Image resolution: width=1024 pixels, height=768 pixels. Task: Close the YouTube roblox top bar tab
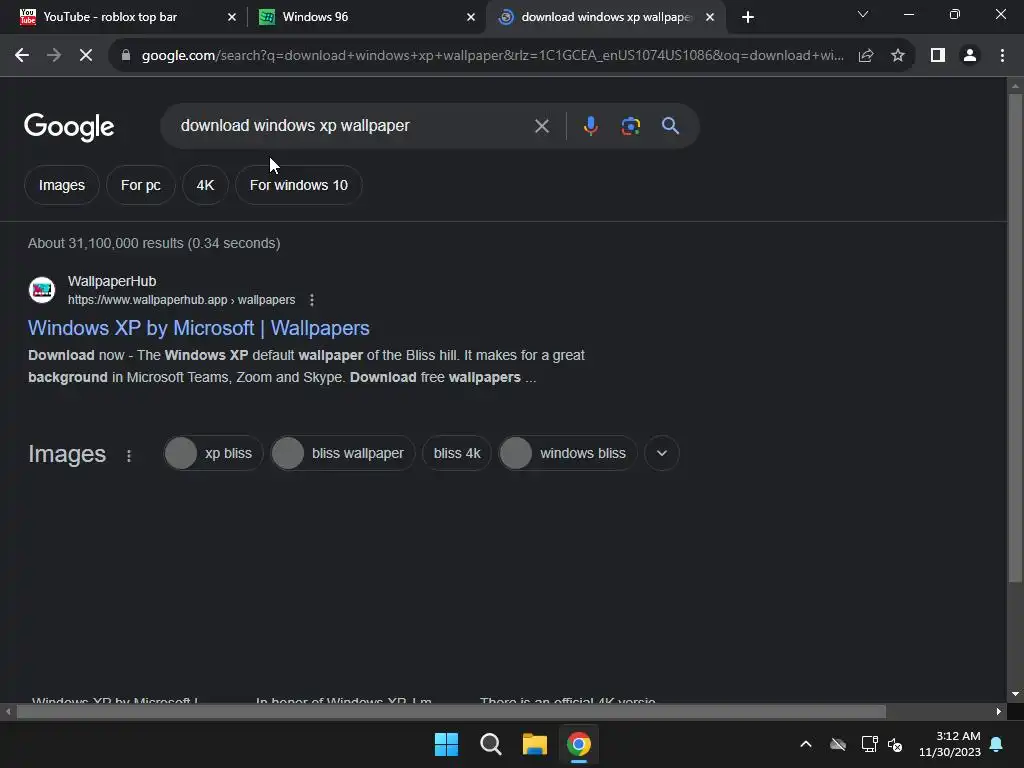231,17
